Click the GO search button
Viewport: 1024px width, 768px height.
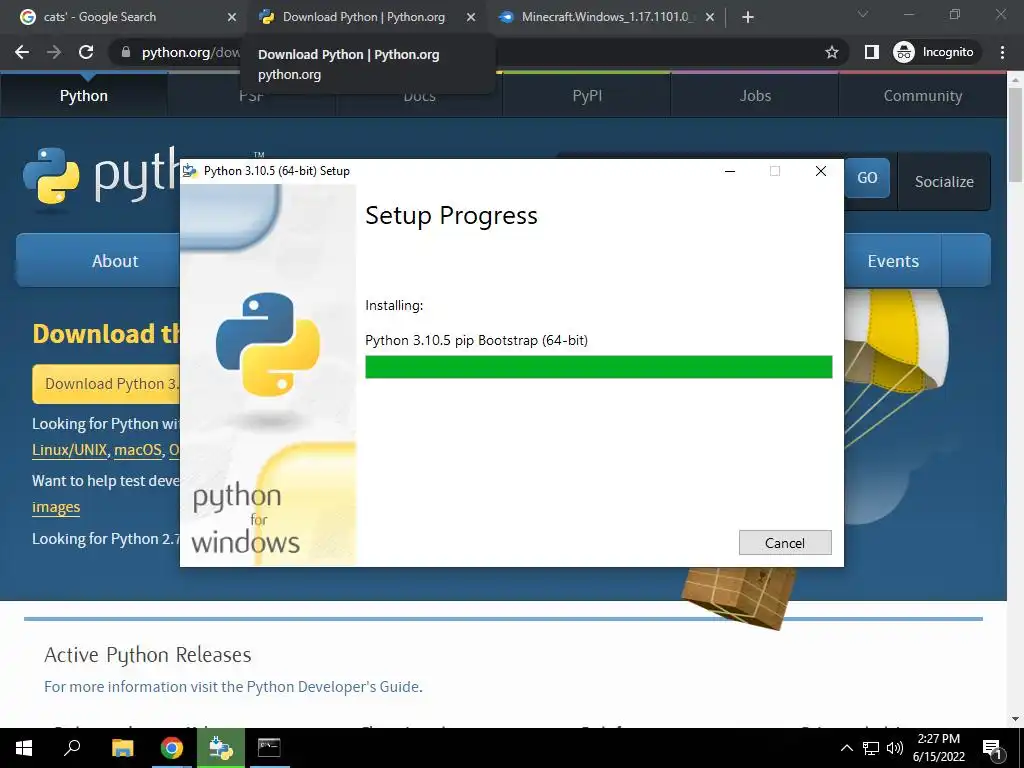tap(867, 178)
